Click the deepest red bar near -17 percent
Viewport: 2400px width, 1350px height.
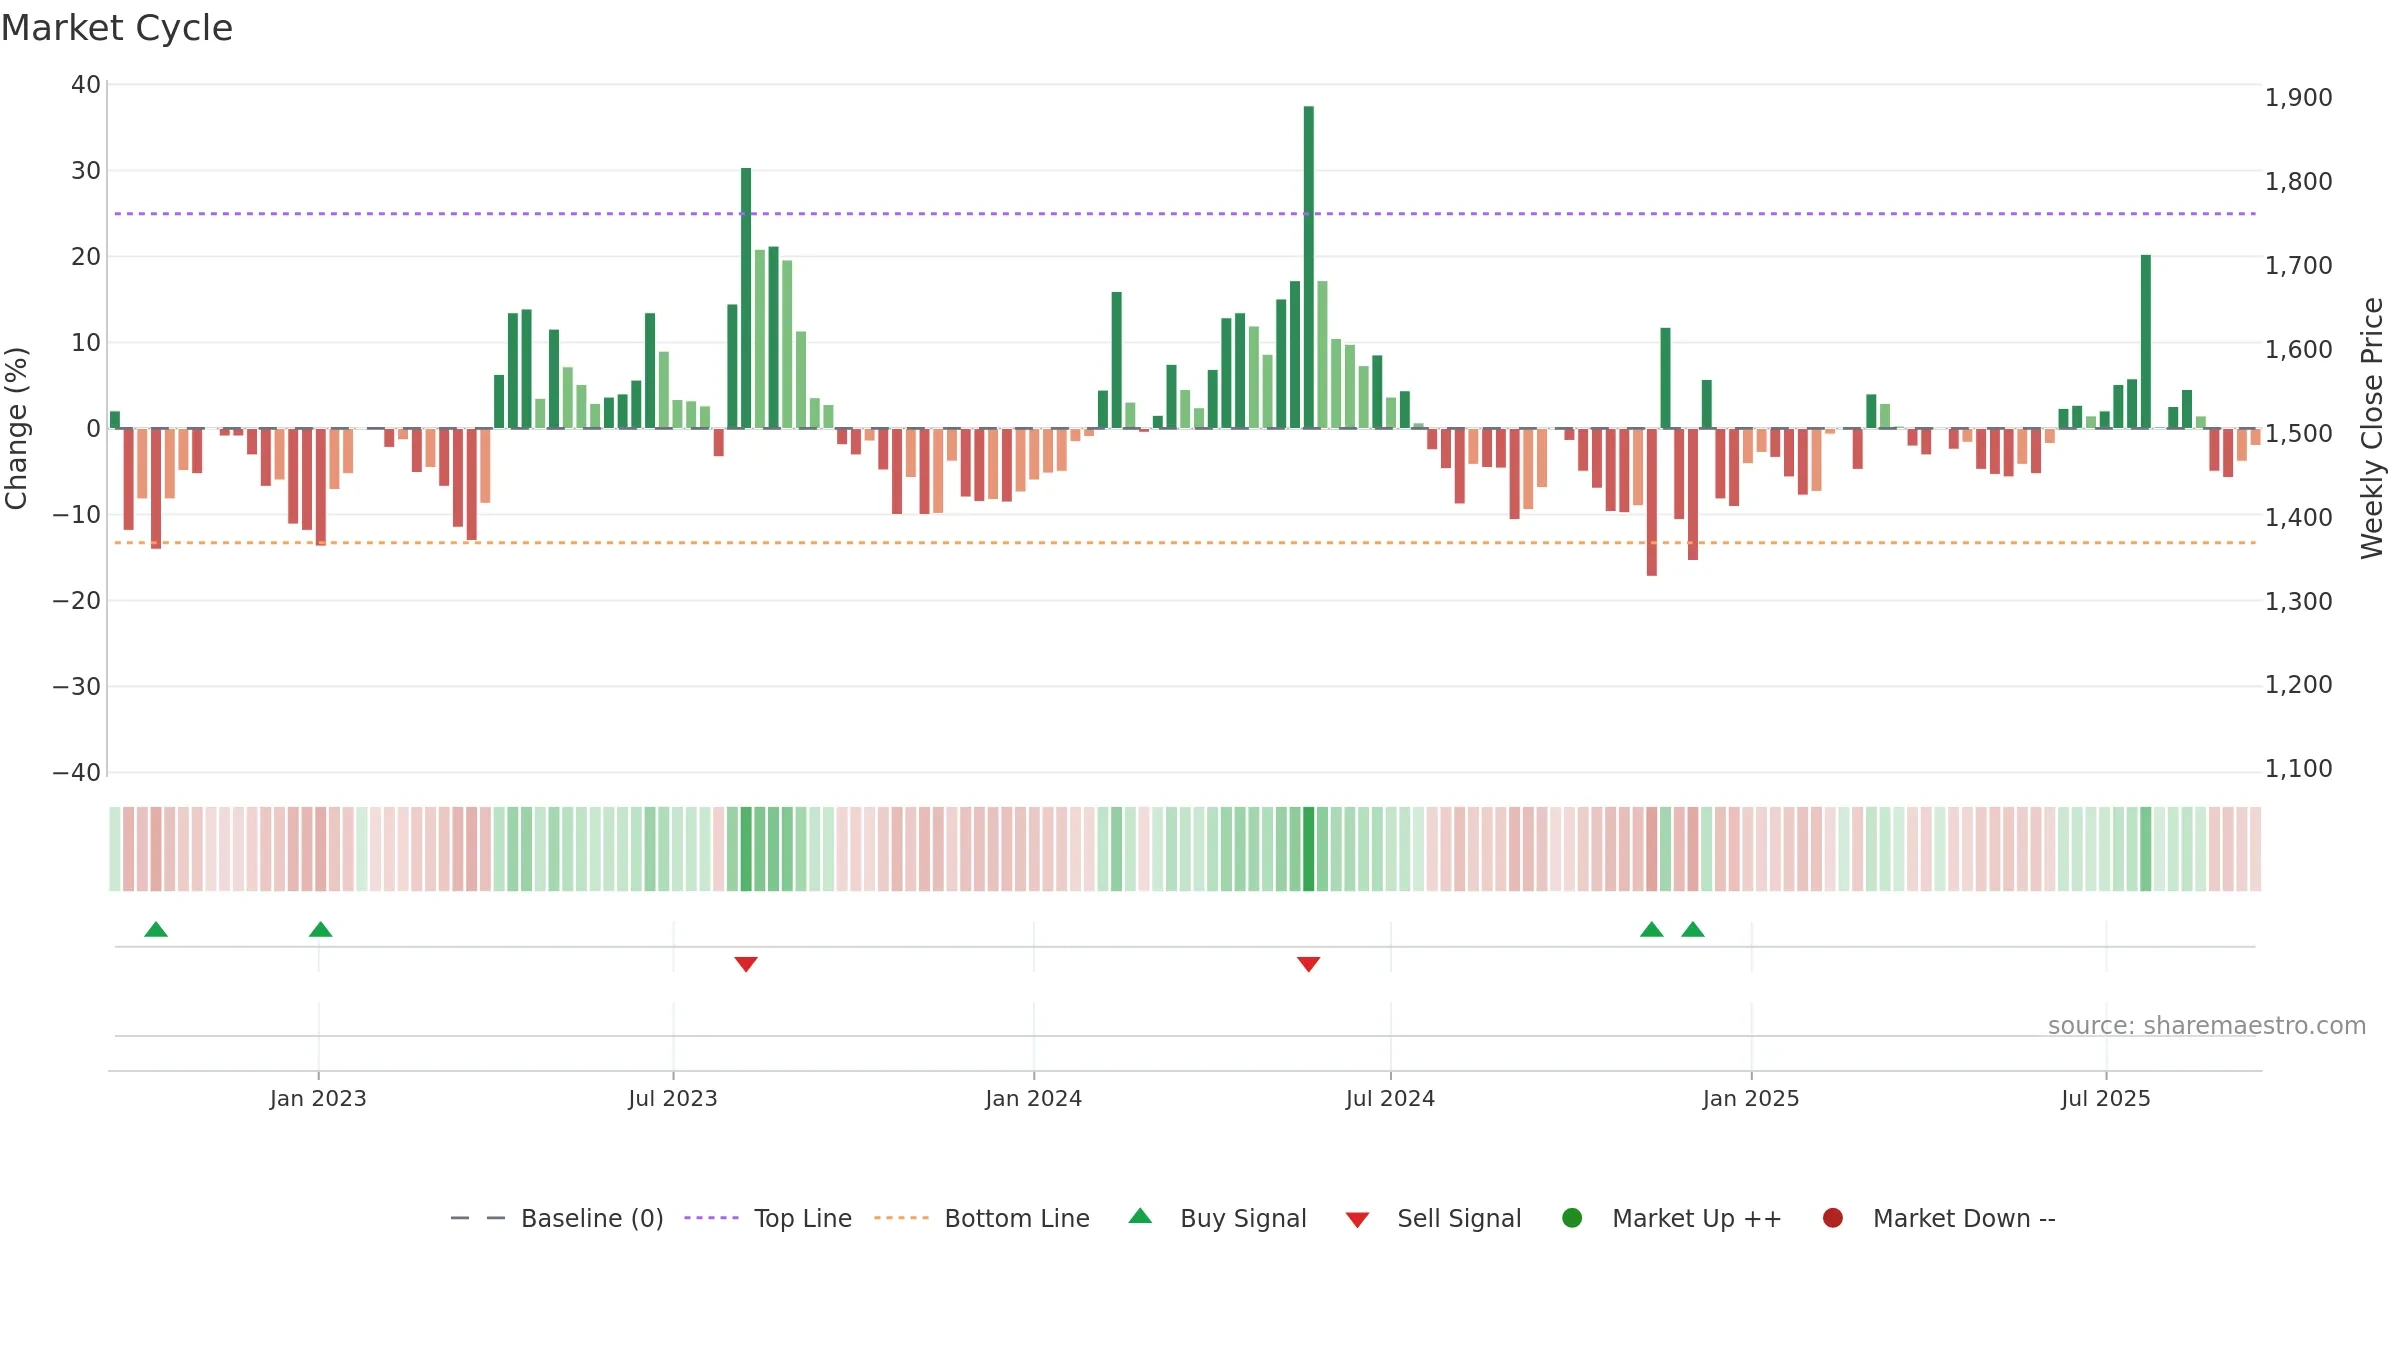(x=1652, y=502)
